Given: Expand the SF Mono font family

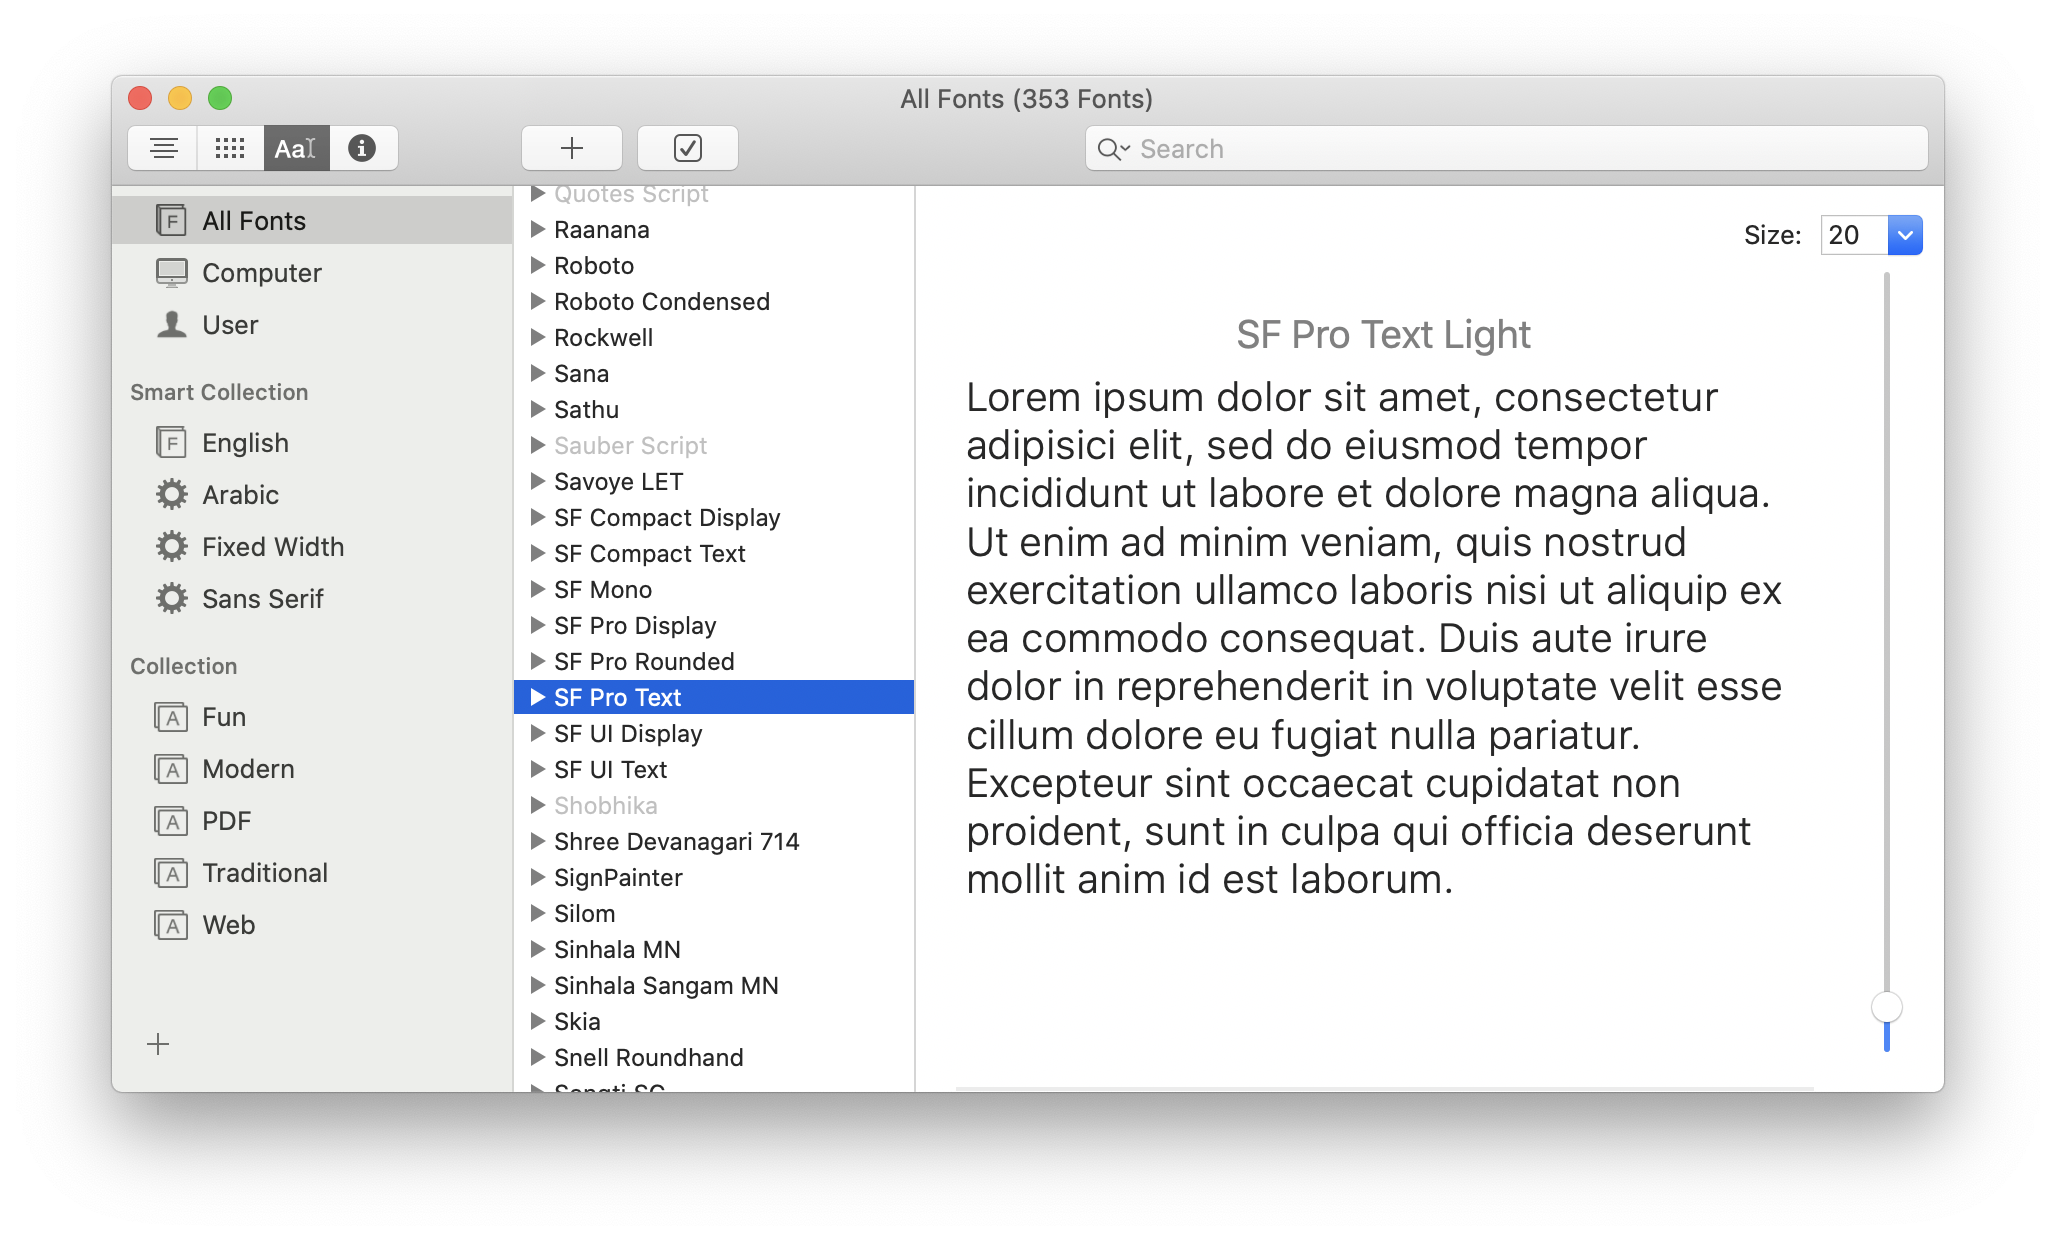Looking at the screenshot, I should point(537,589).
